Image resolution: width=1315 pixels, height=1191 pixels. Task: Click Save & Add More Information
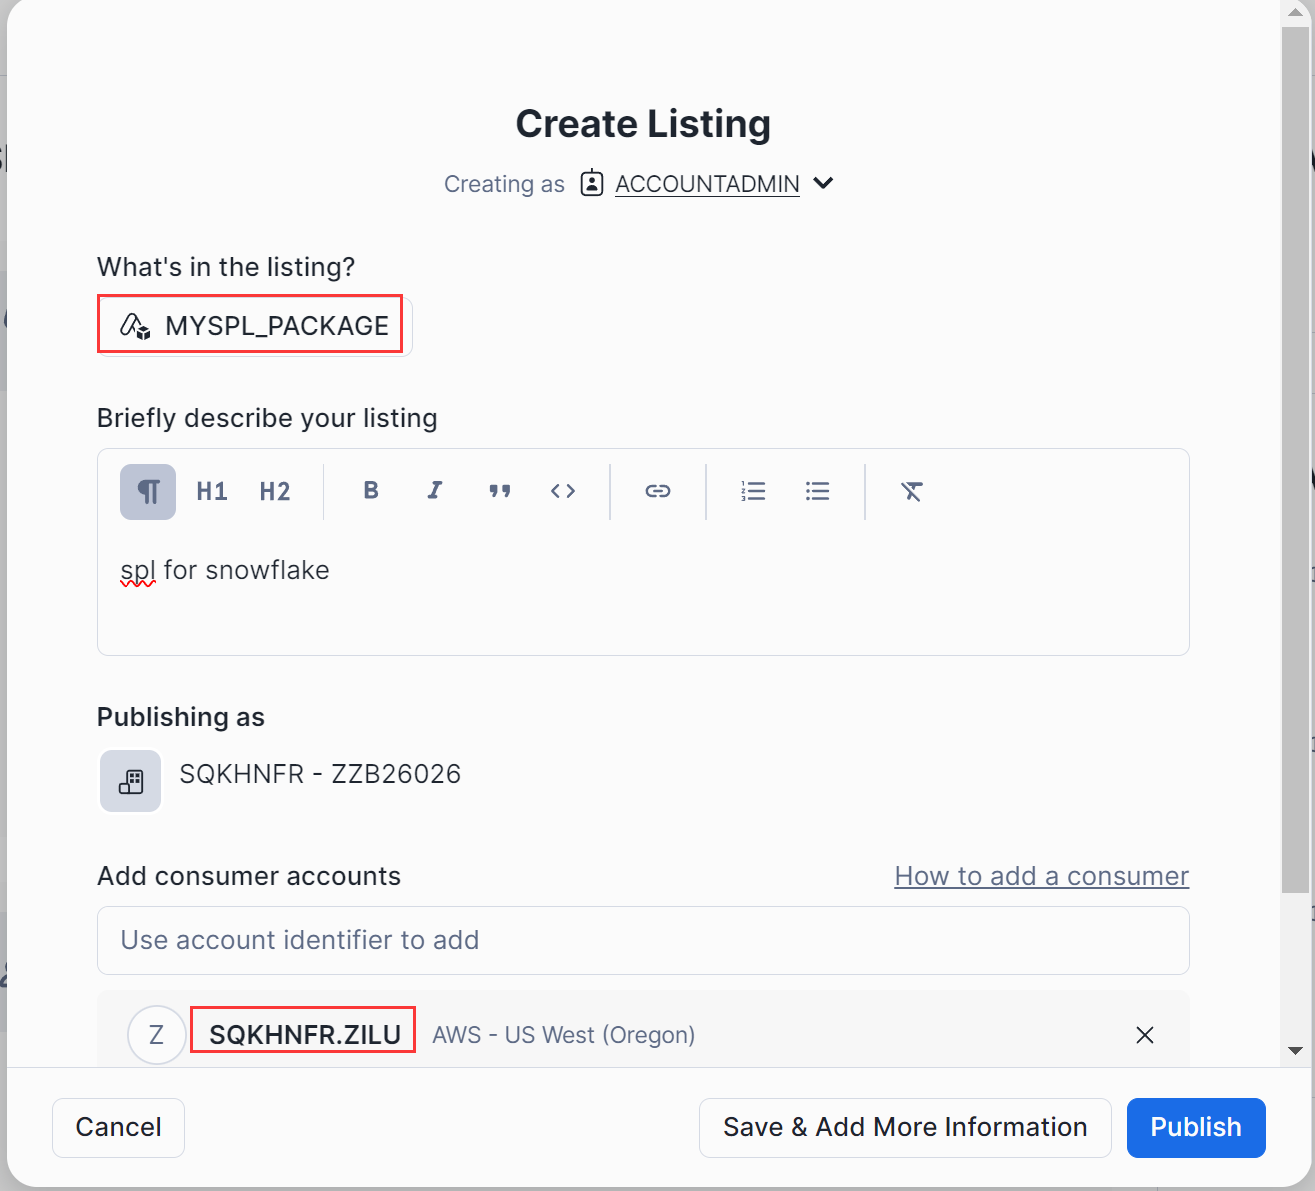[904, 1127]
